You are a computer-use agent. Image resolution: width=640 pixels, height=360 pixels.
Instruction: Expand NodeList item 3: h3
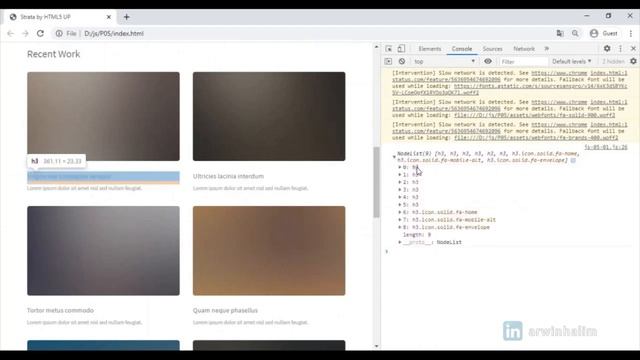400,189
